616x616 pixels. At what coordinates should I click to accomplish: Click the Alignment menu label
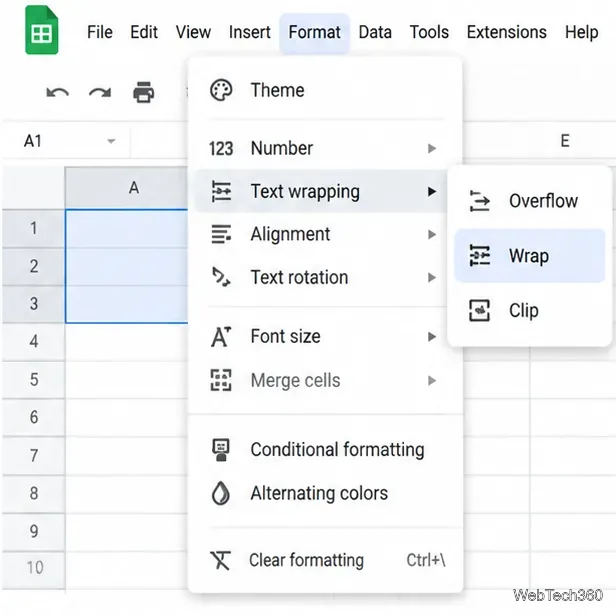[x=290, y=234]
